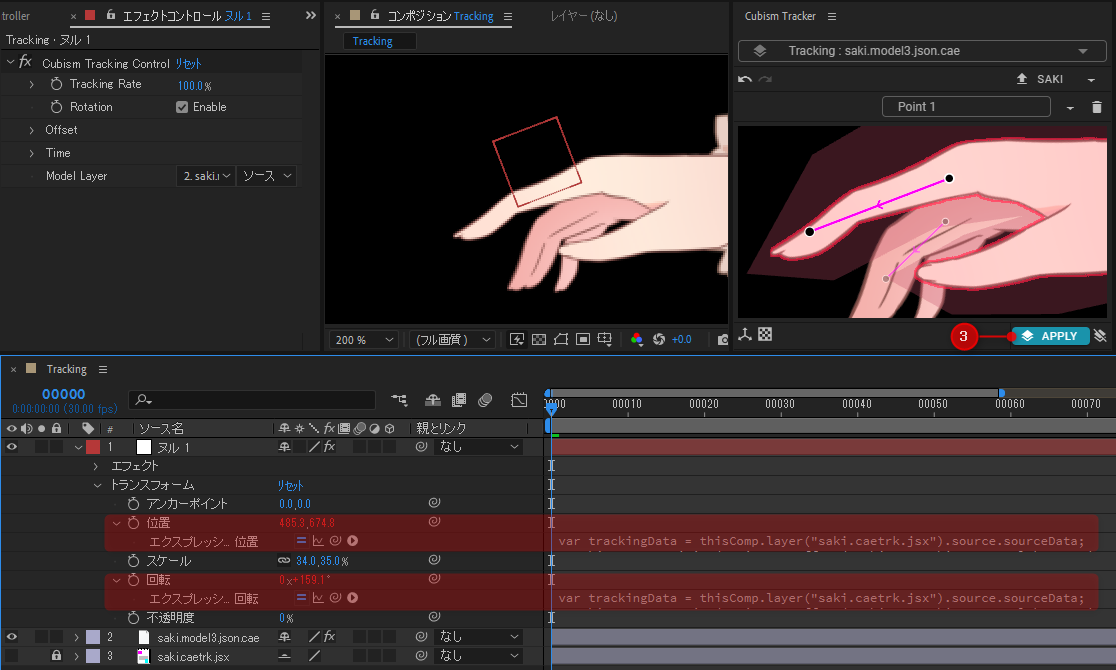
Task: Hide the saki.model3.json.cae layer
Action: [x=12, y=637]
